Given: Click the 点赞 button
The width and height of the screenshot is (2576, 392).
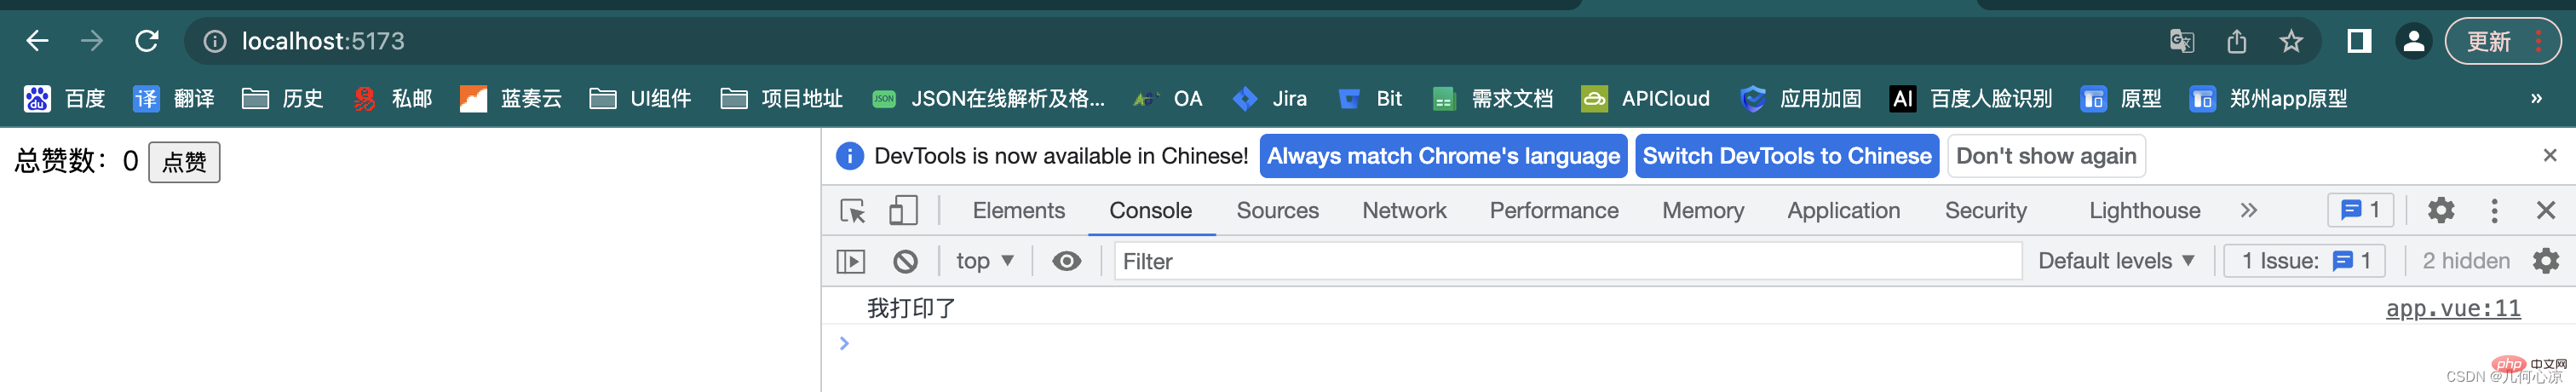Looking at the screenshot, I should point(184,162).
